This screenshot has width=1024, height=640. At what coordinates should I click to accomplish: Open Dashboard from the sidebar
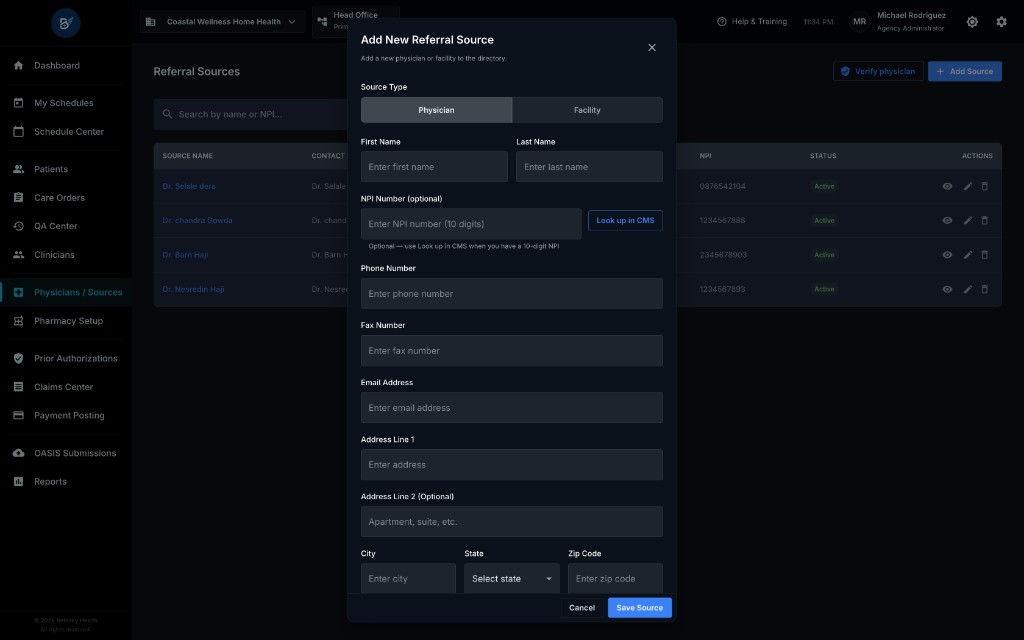point(57,65)
